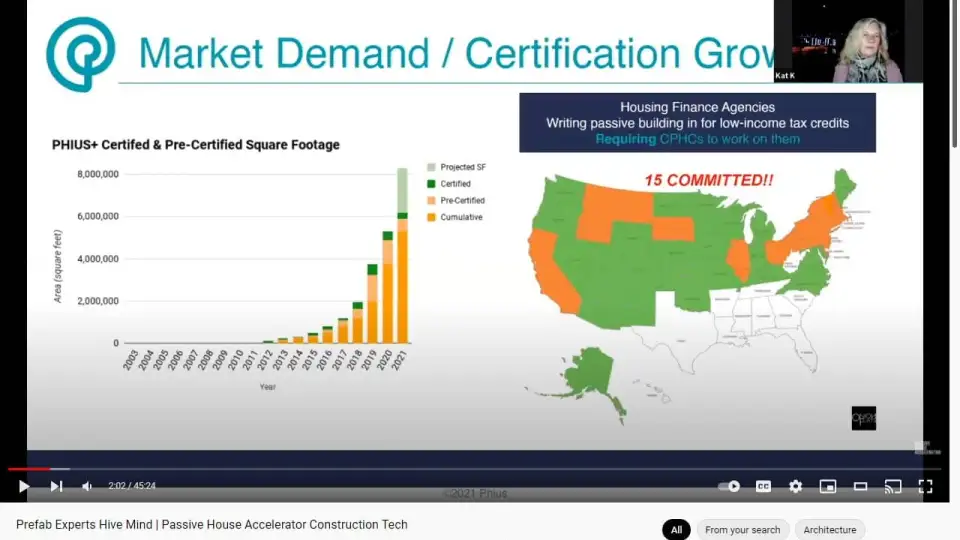This screenshot has width=960, height=540.
Task: Toggle the autoplay switch
Action: coord(730,486)
